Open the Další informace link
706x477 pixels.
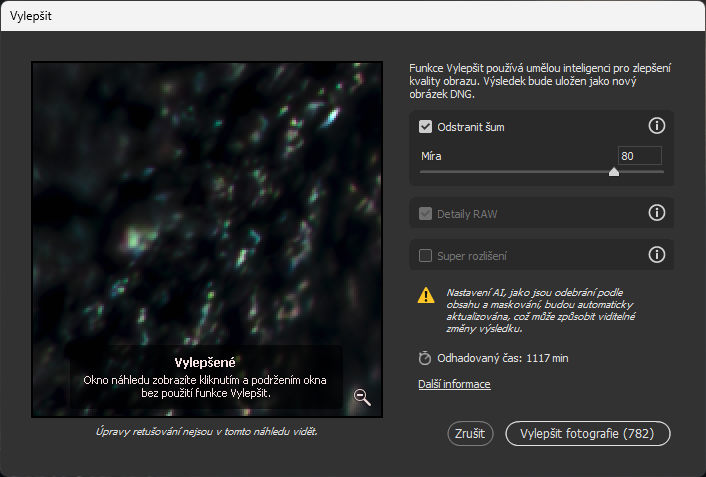tap(454, 384)
